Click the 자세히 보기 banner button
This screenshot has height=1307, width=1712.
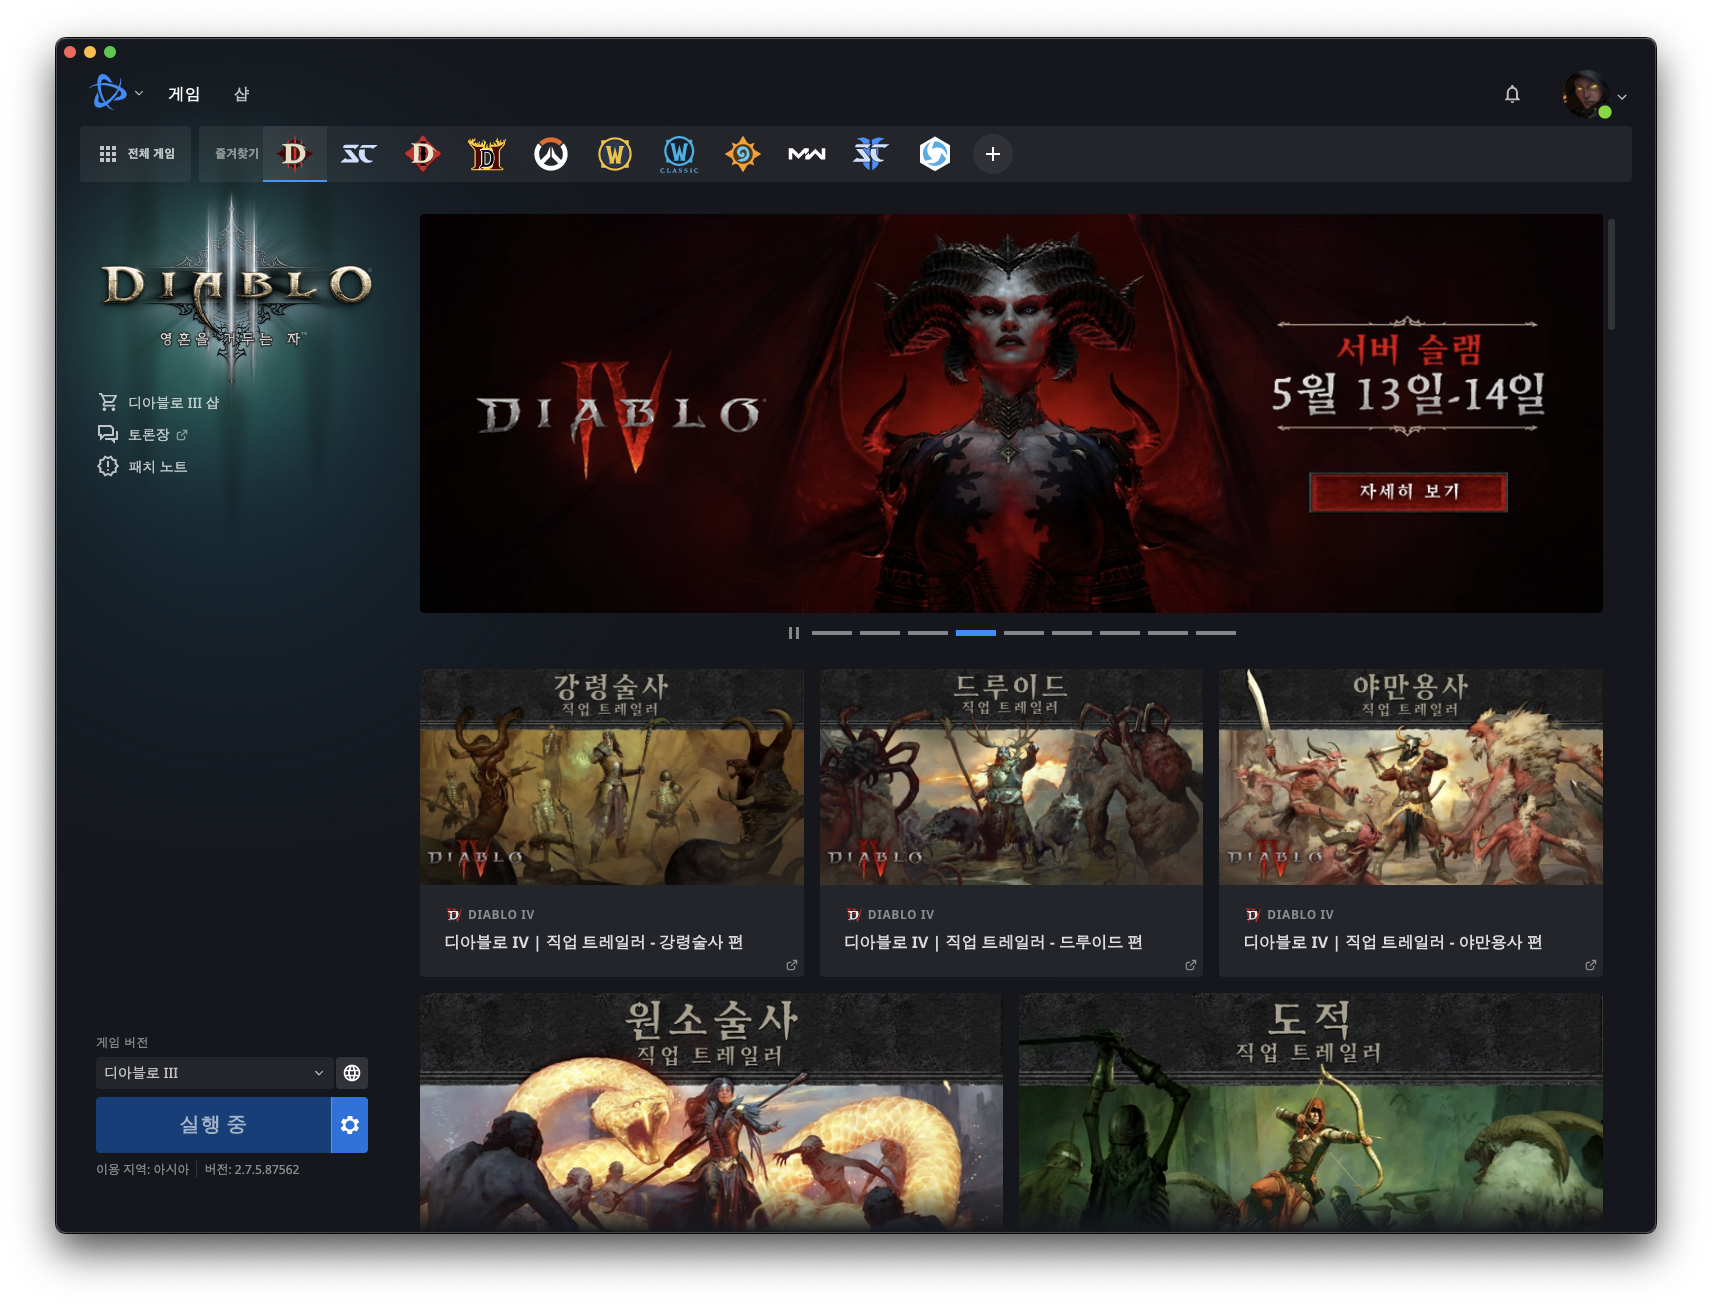(1408, 492)
